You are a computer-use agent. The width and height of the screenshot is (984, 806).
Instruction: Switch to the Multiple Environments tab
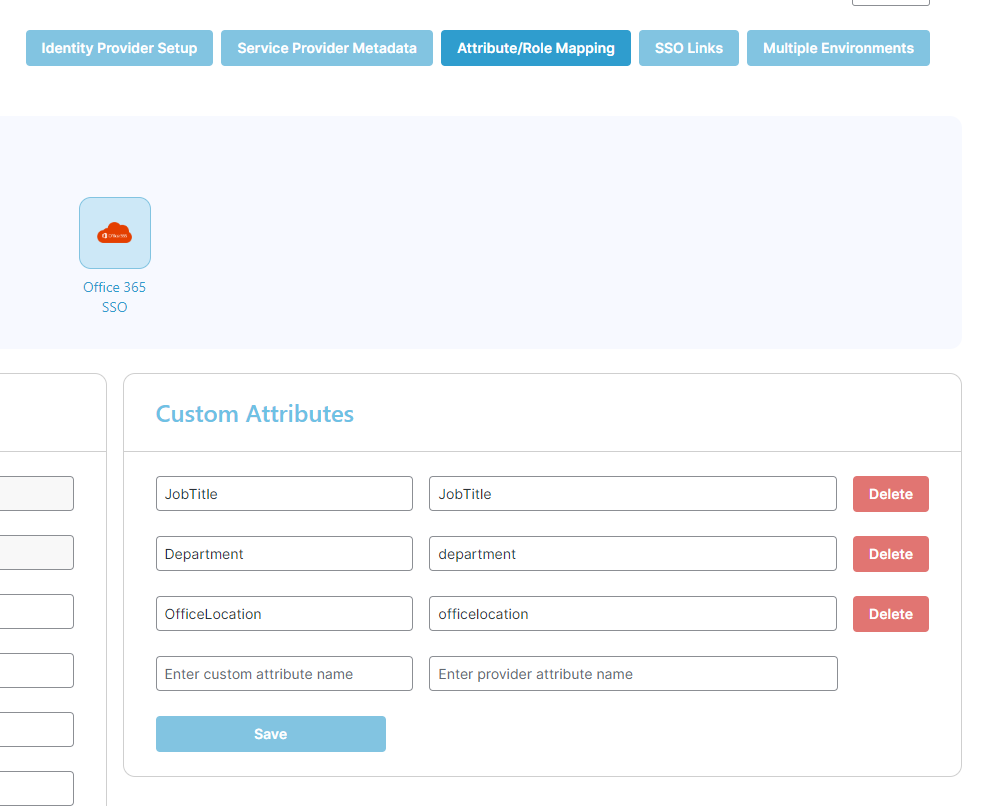(838, 47)
